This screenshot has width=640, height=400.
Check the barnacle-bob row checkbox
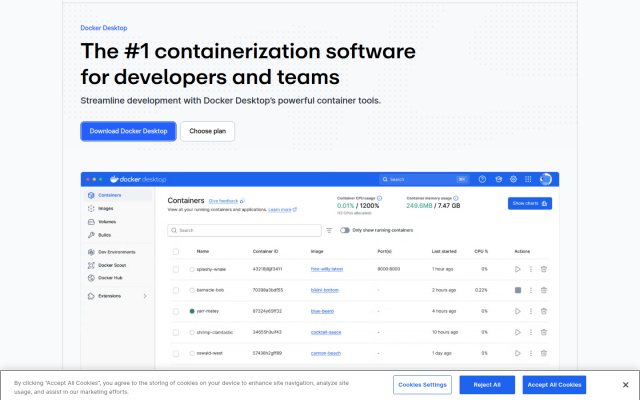(176, 290)
